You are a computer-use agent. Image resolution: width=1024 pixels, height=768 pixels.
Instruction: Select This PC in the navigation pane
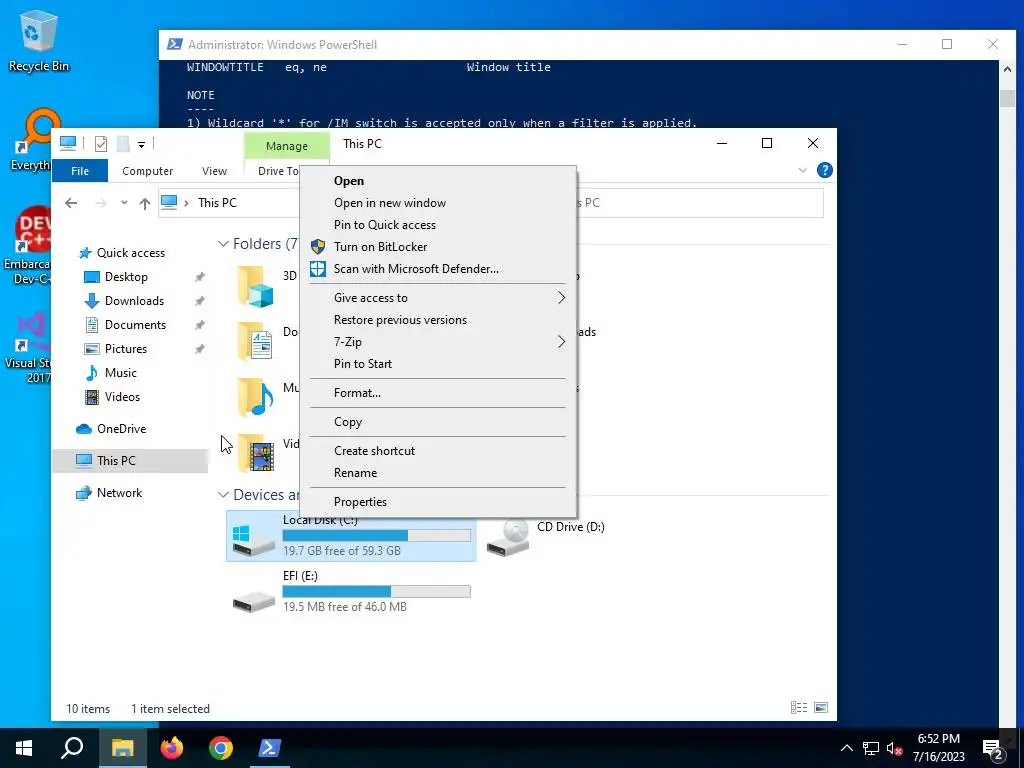pyautogui.click(x=130, y=461)
